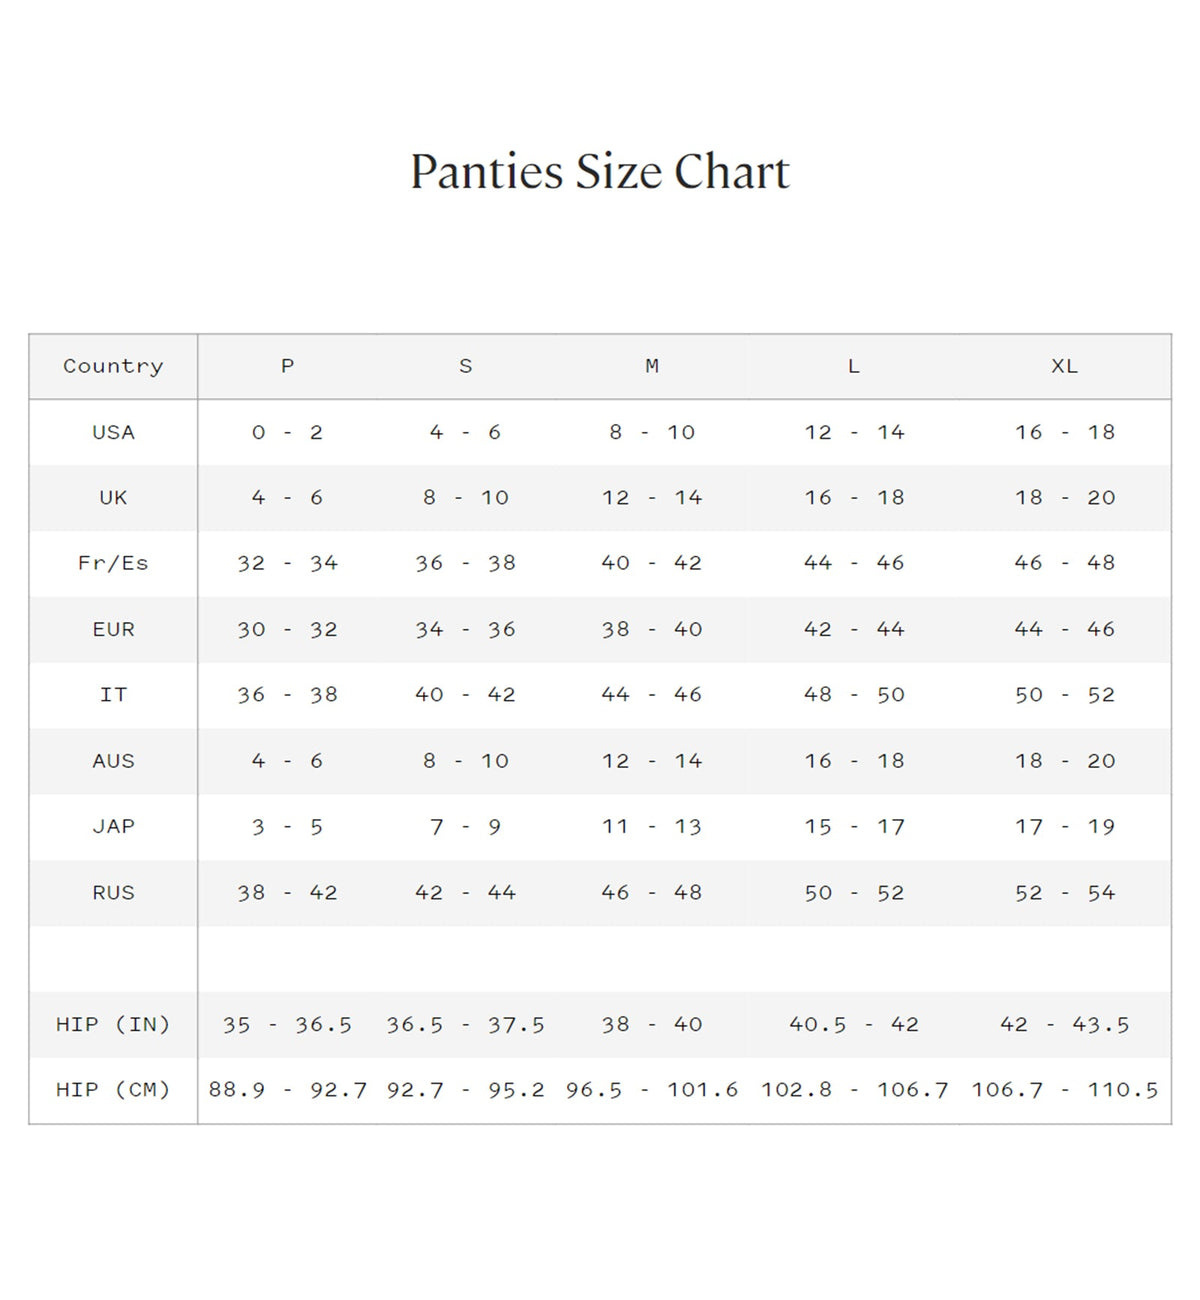Viewport: 1200px width, 1300px height.
Task: Click the AUS row label
Action: (x=113, y=761)
